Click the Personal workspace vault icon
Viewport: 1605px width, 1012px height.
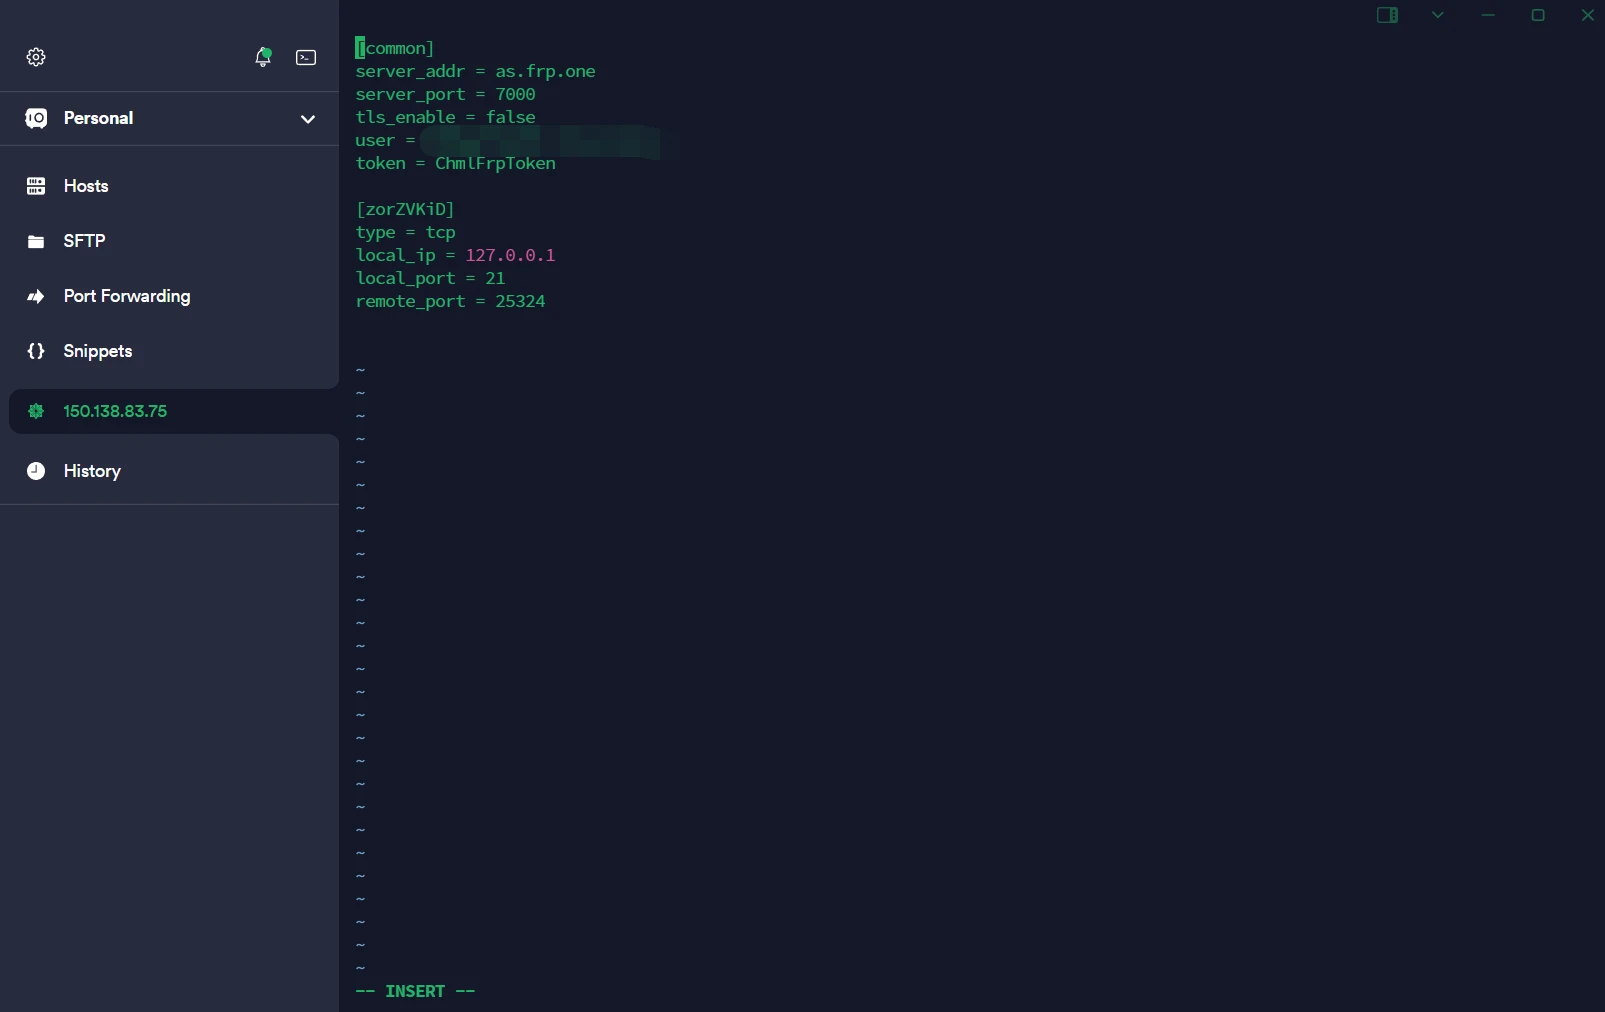click(x=37, y=118)
